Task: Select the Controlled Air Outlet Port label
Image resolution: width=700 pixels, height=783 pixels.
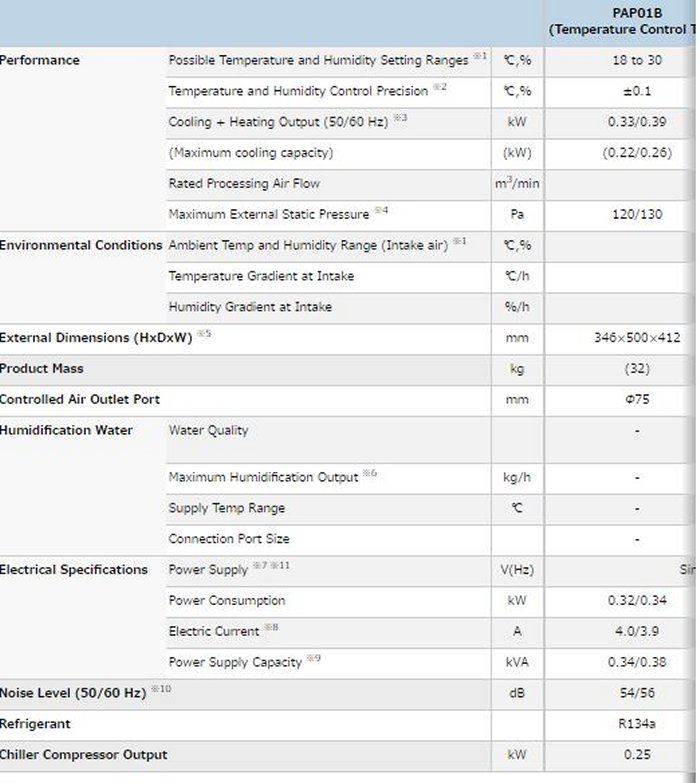Action: pos(79,399)
